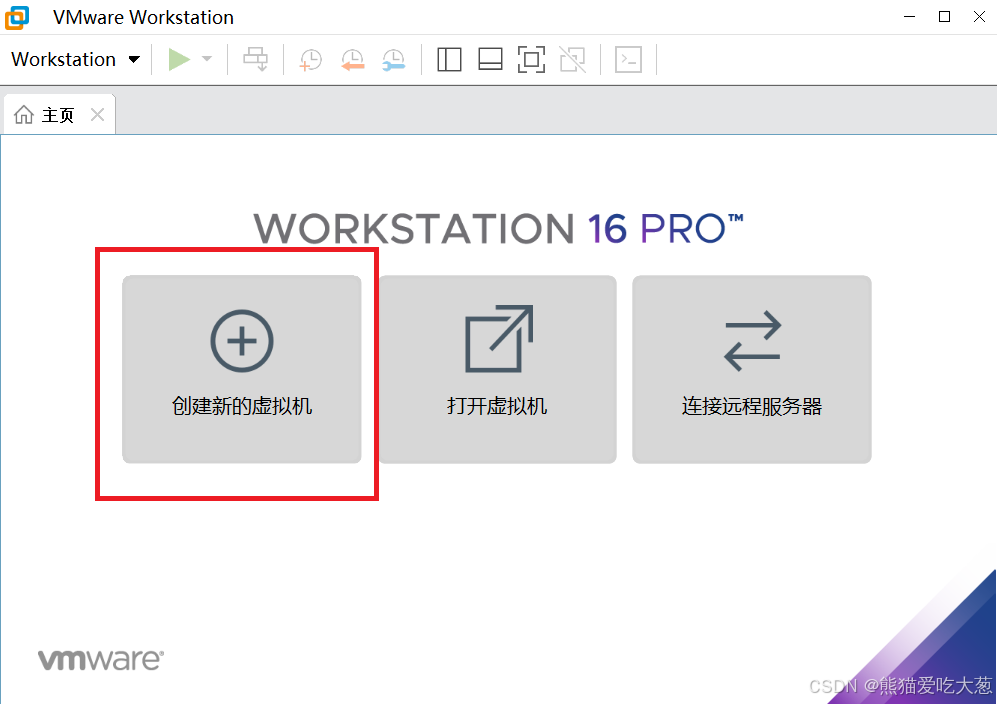Click 创建新的虚拟机 to create a VM
The height and width of the screenshot is (704, 997).
(x=241, y=370)
